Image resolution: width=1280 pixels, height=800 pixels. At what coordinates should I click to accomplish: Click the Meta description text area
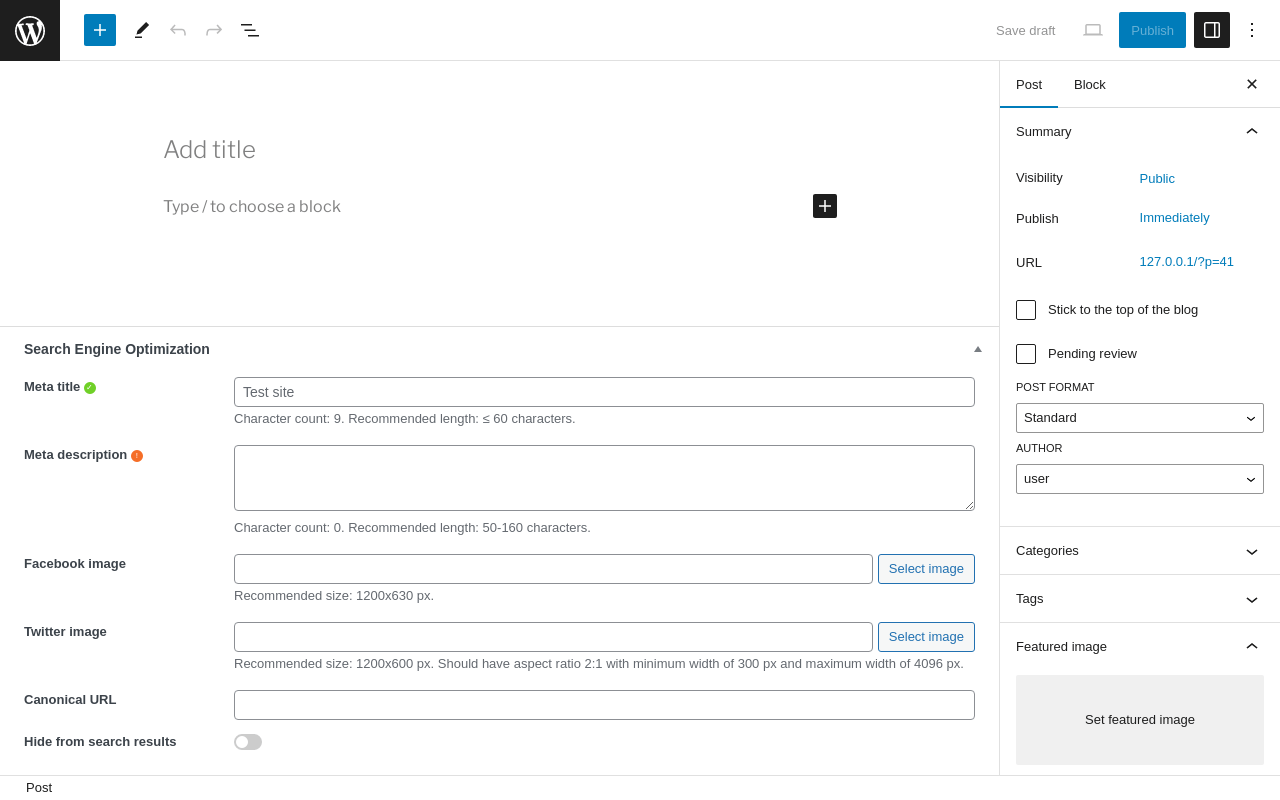point(604,478)
